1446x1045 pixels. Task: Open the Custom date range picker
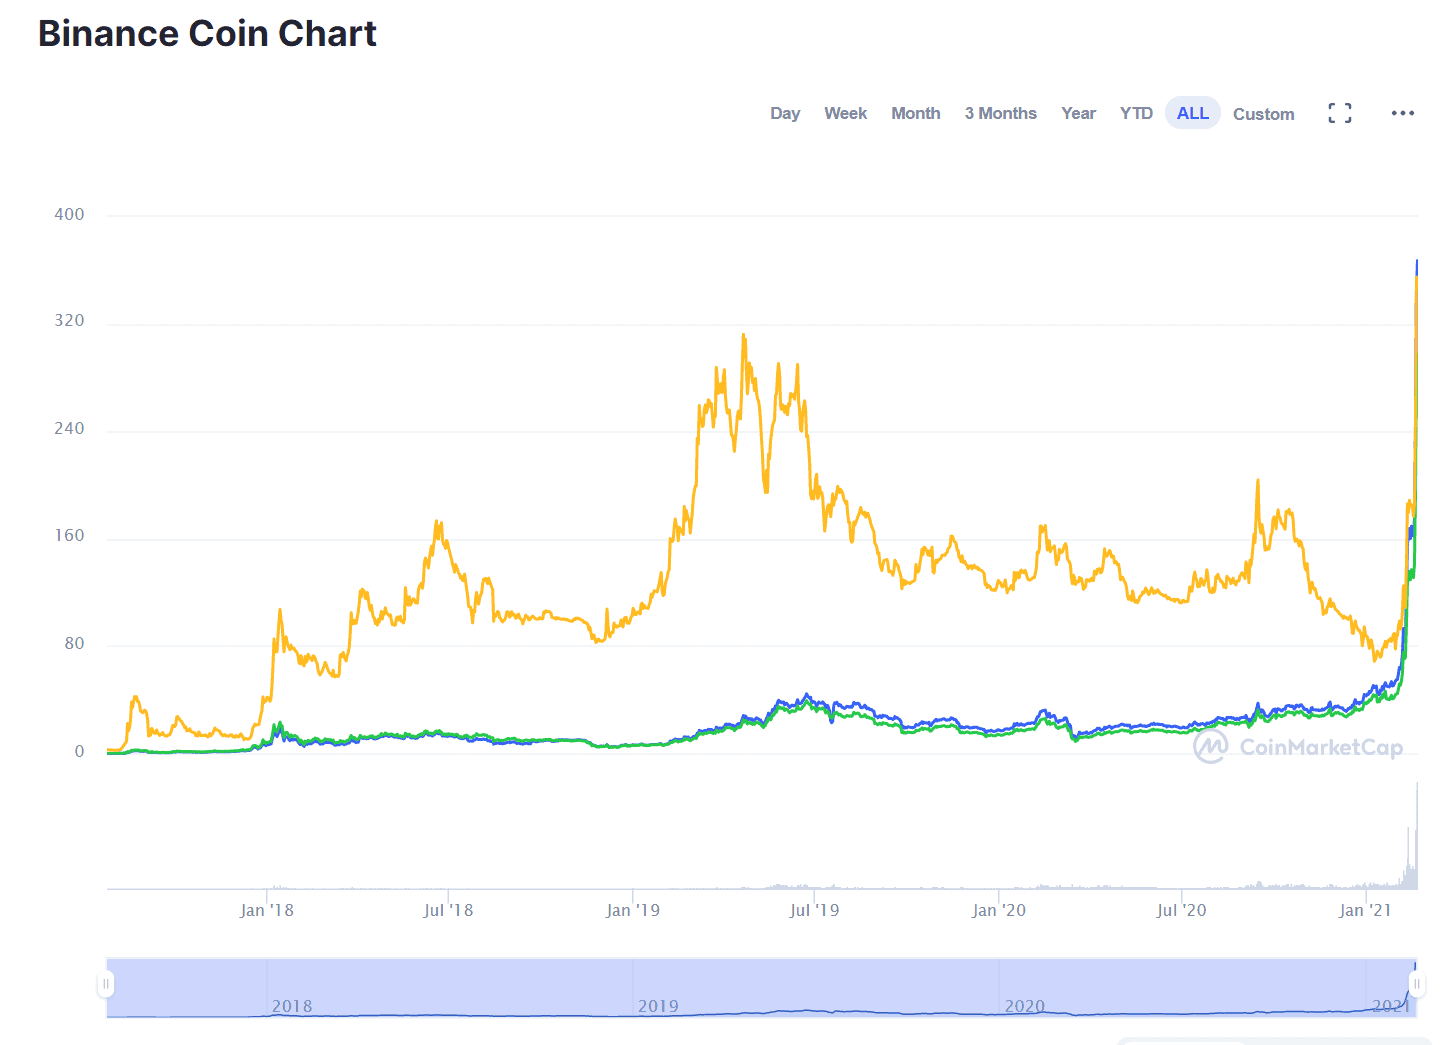tap(1263, 114)
